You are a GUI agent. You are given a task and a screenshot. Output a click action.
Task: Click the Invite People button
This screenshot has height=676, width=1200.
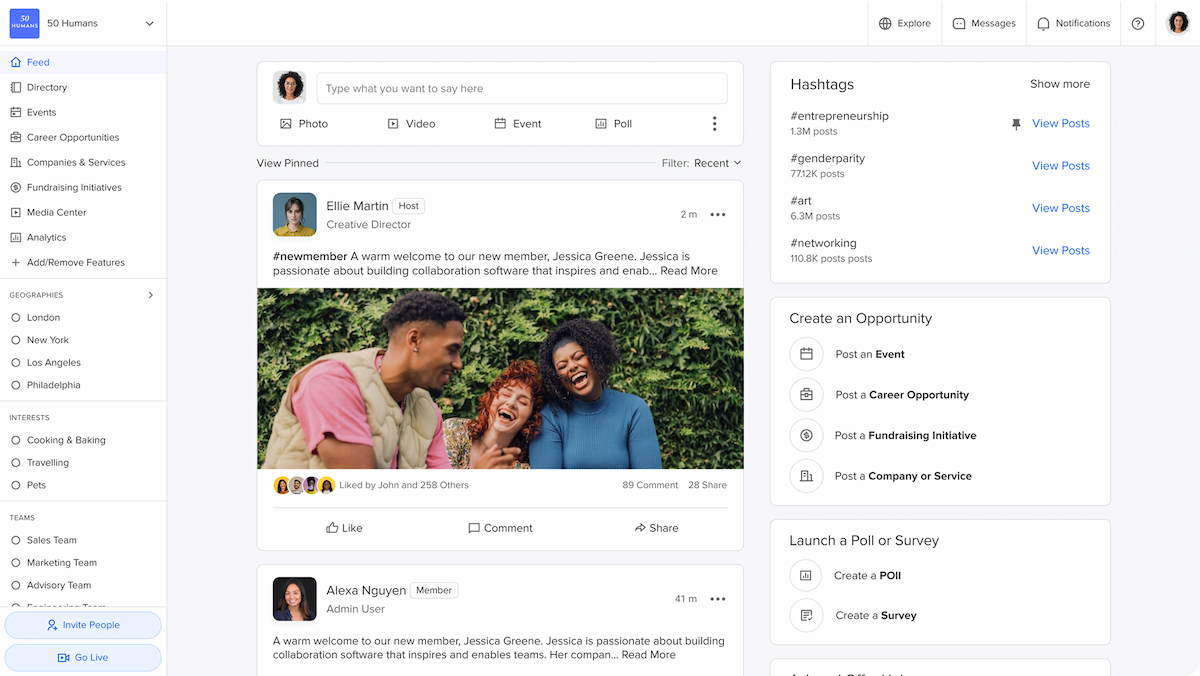83,625
